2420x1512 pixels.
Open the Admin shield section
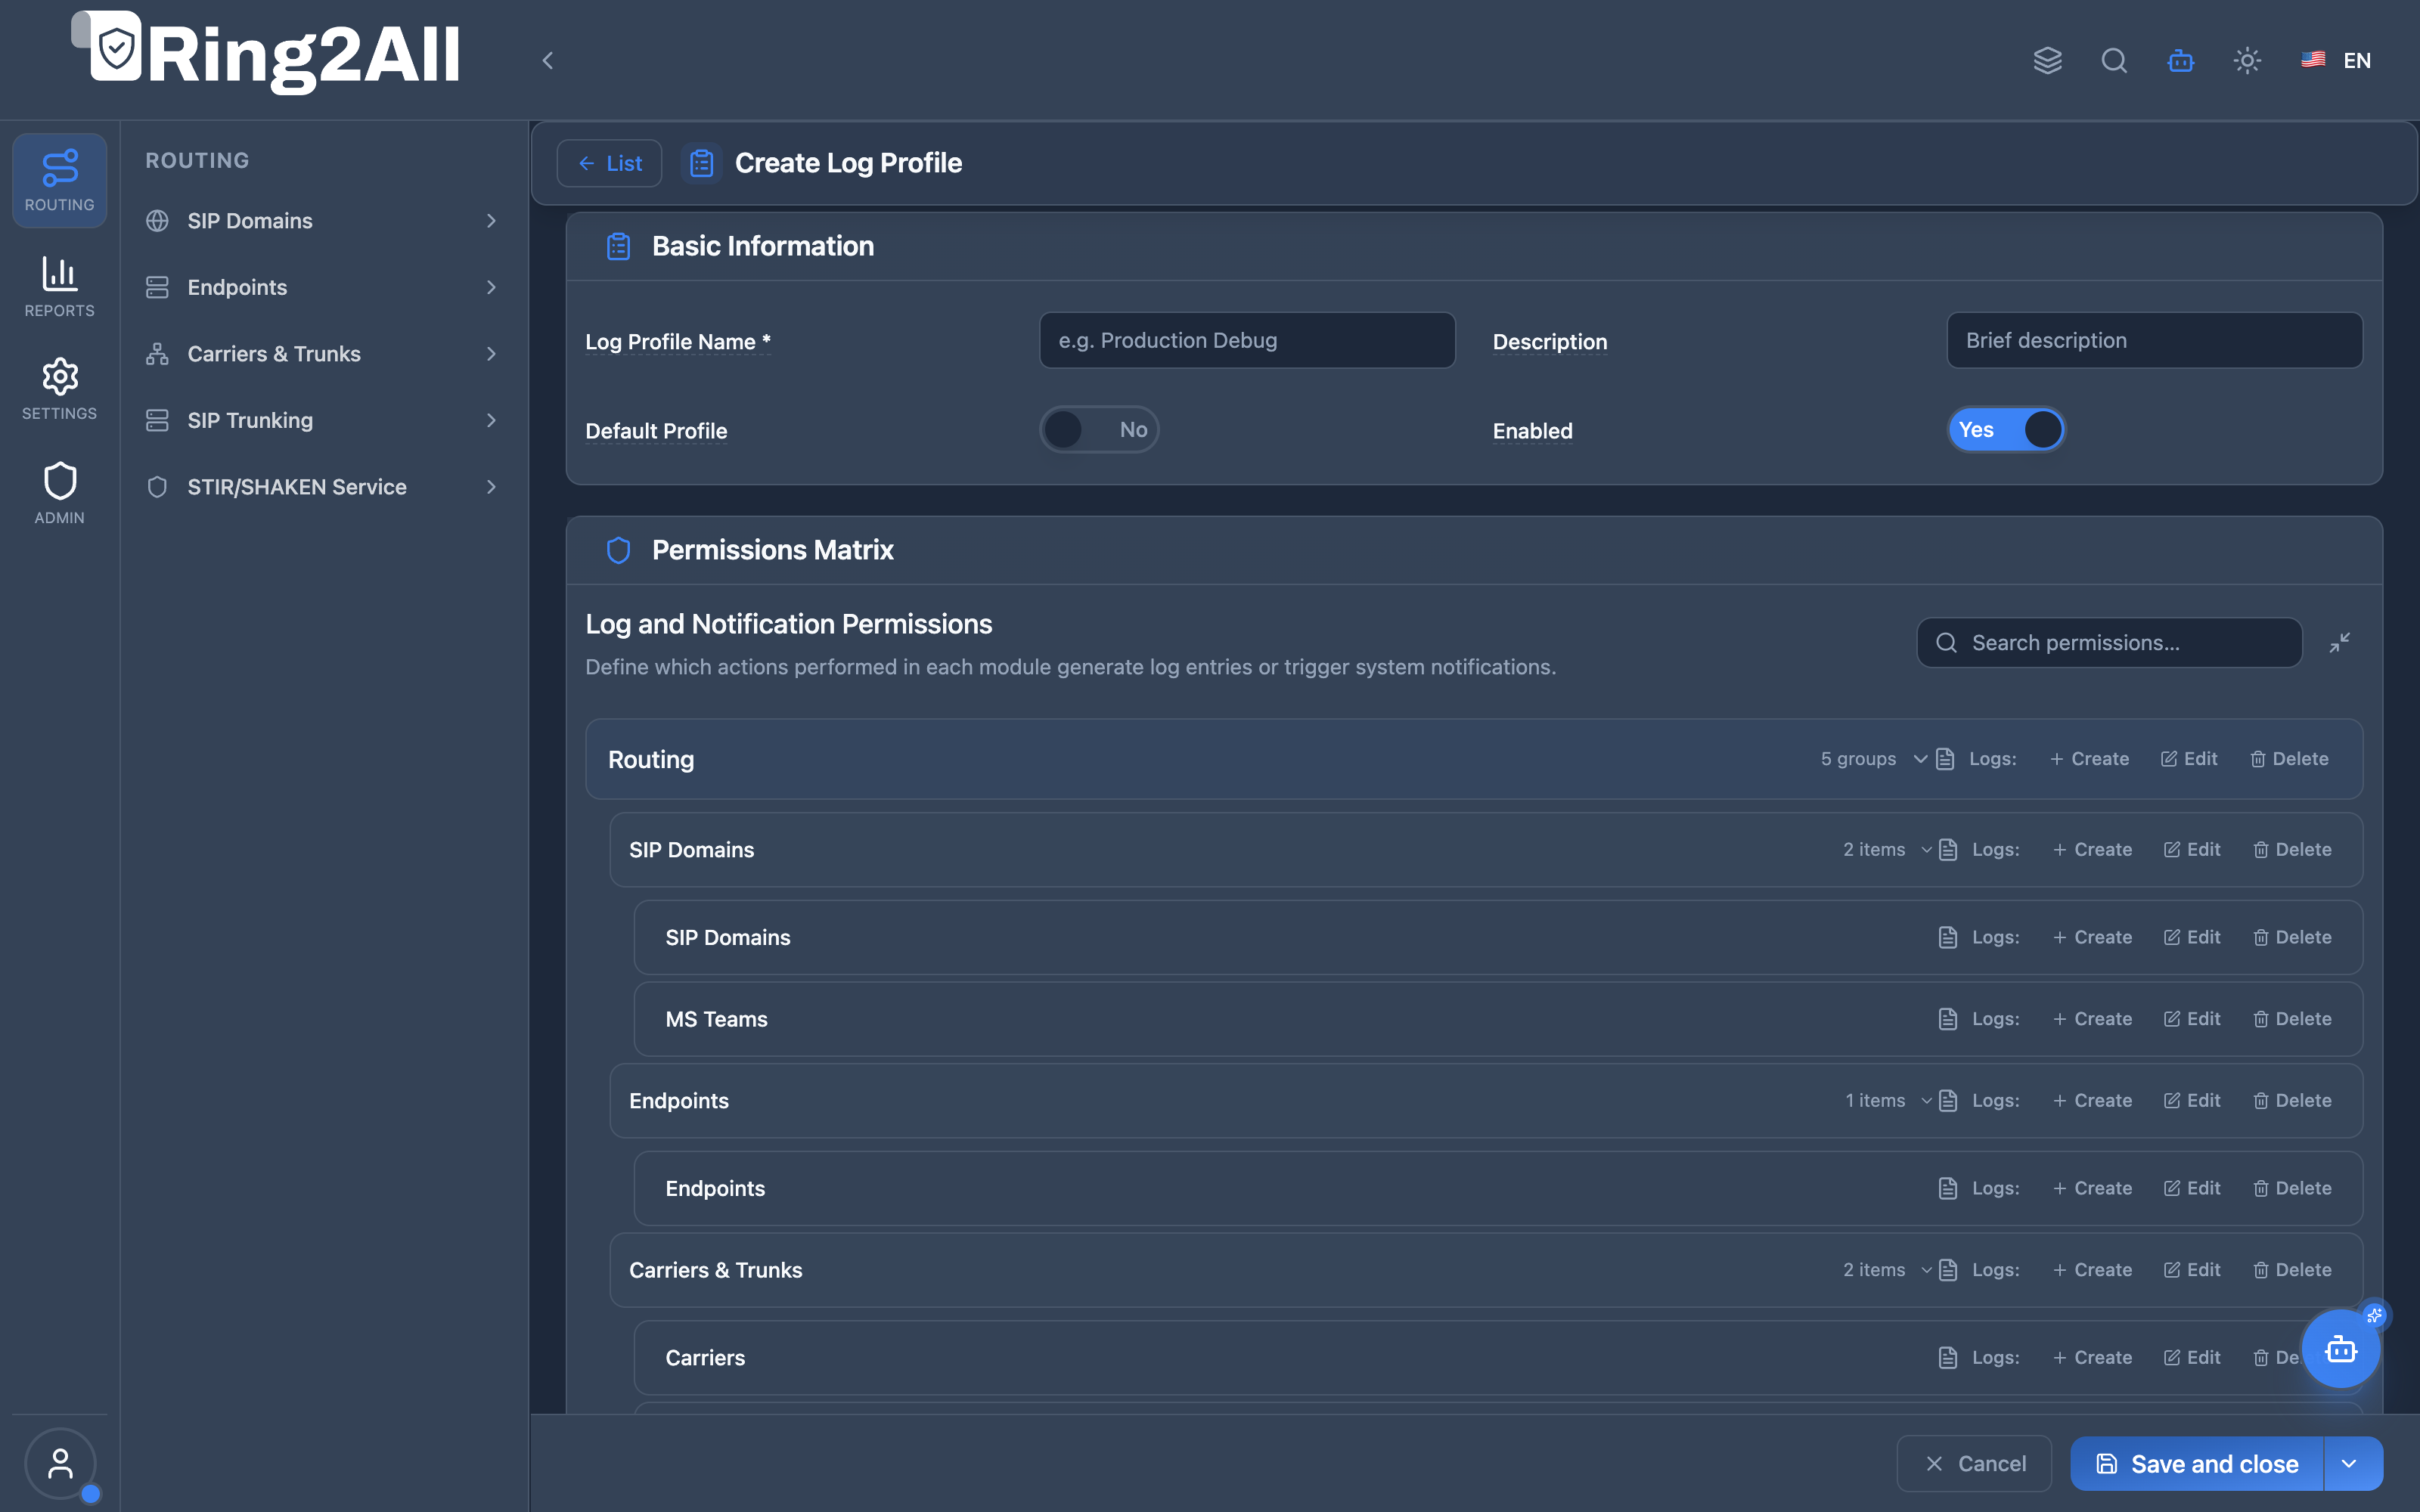coord(59,493)
